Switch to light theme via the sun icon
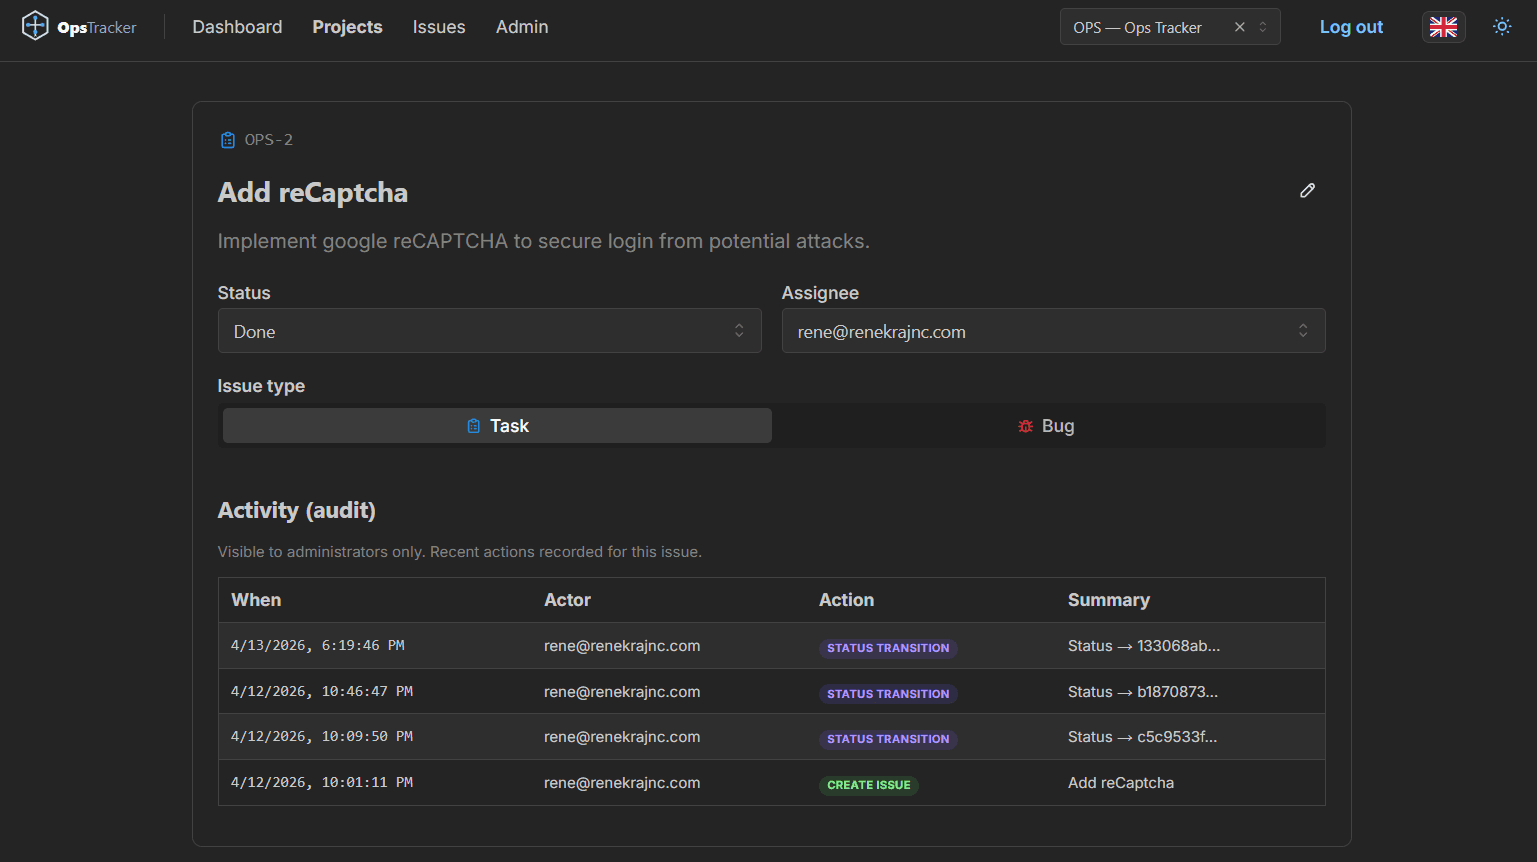Viewport: 1537px width, 862px height. [1502, 27]
